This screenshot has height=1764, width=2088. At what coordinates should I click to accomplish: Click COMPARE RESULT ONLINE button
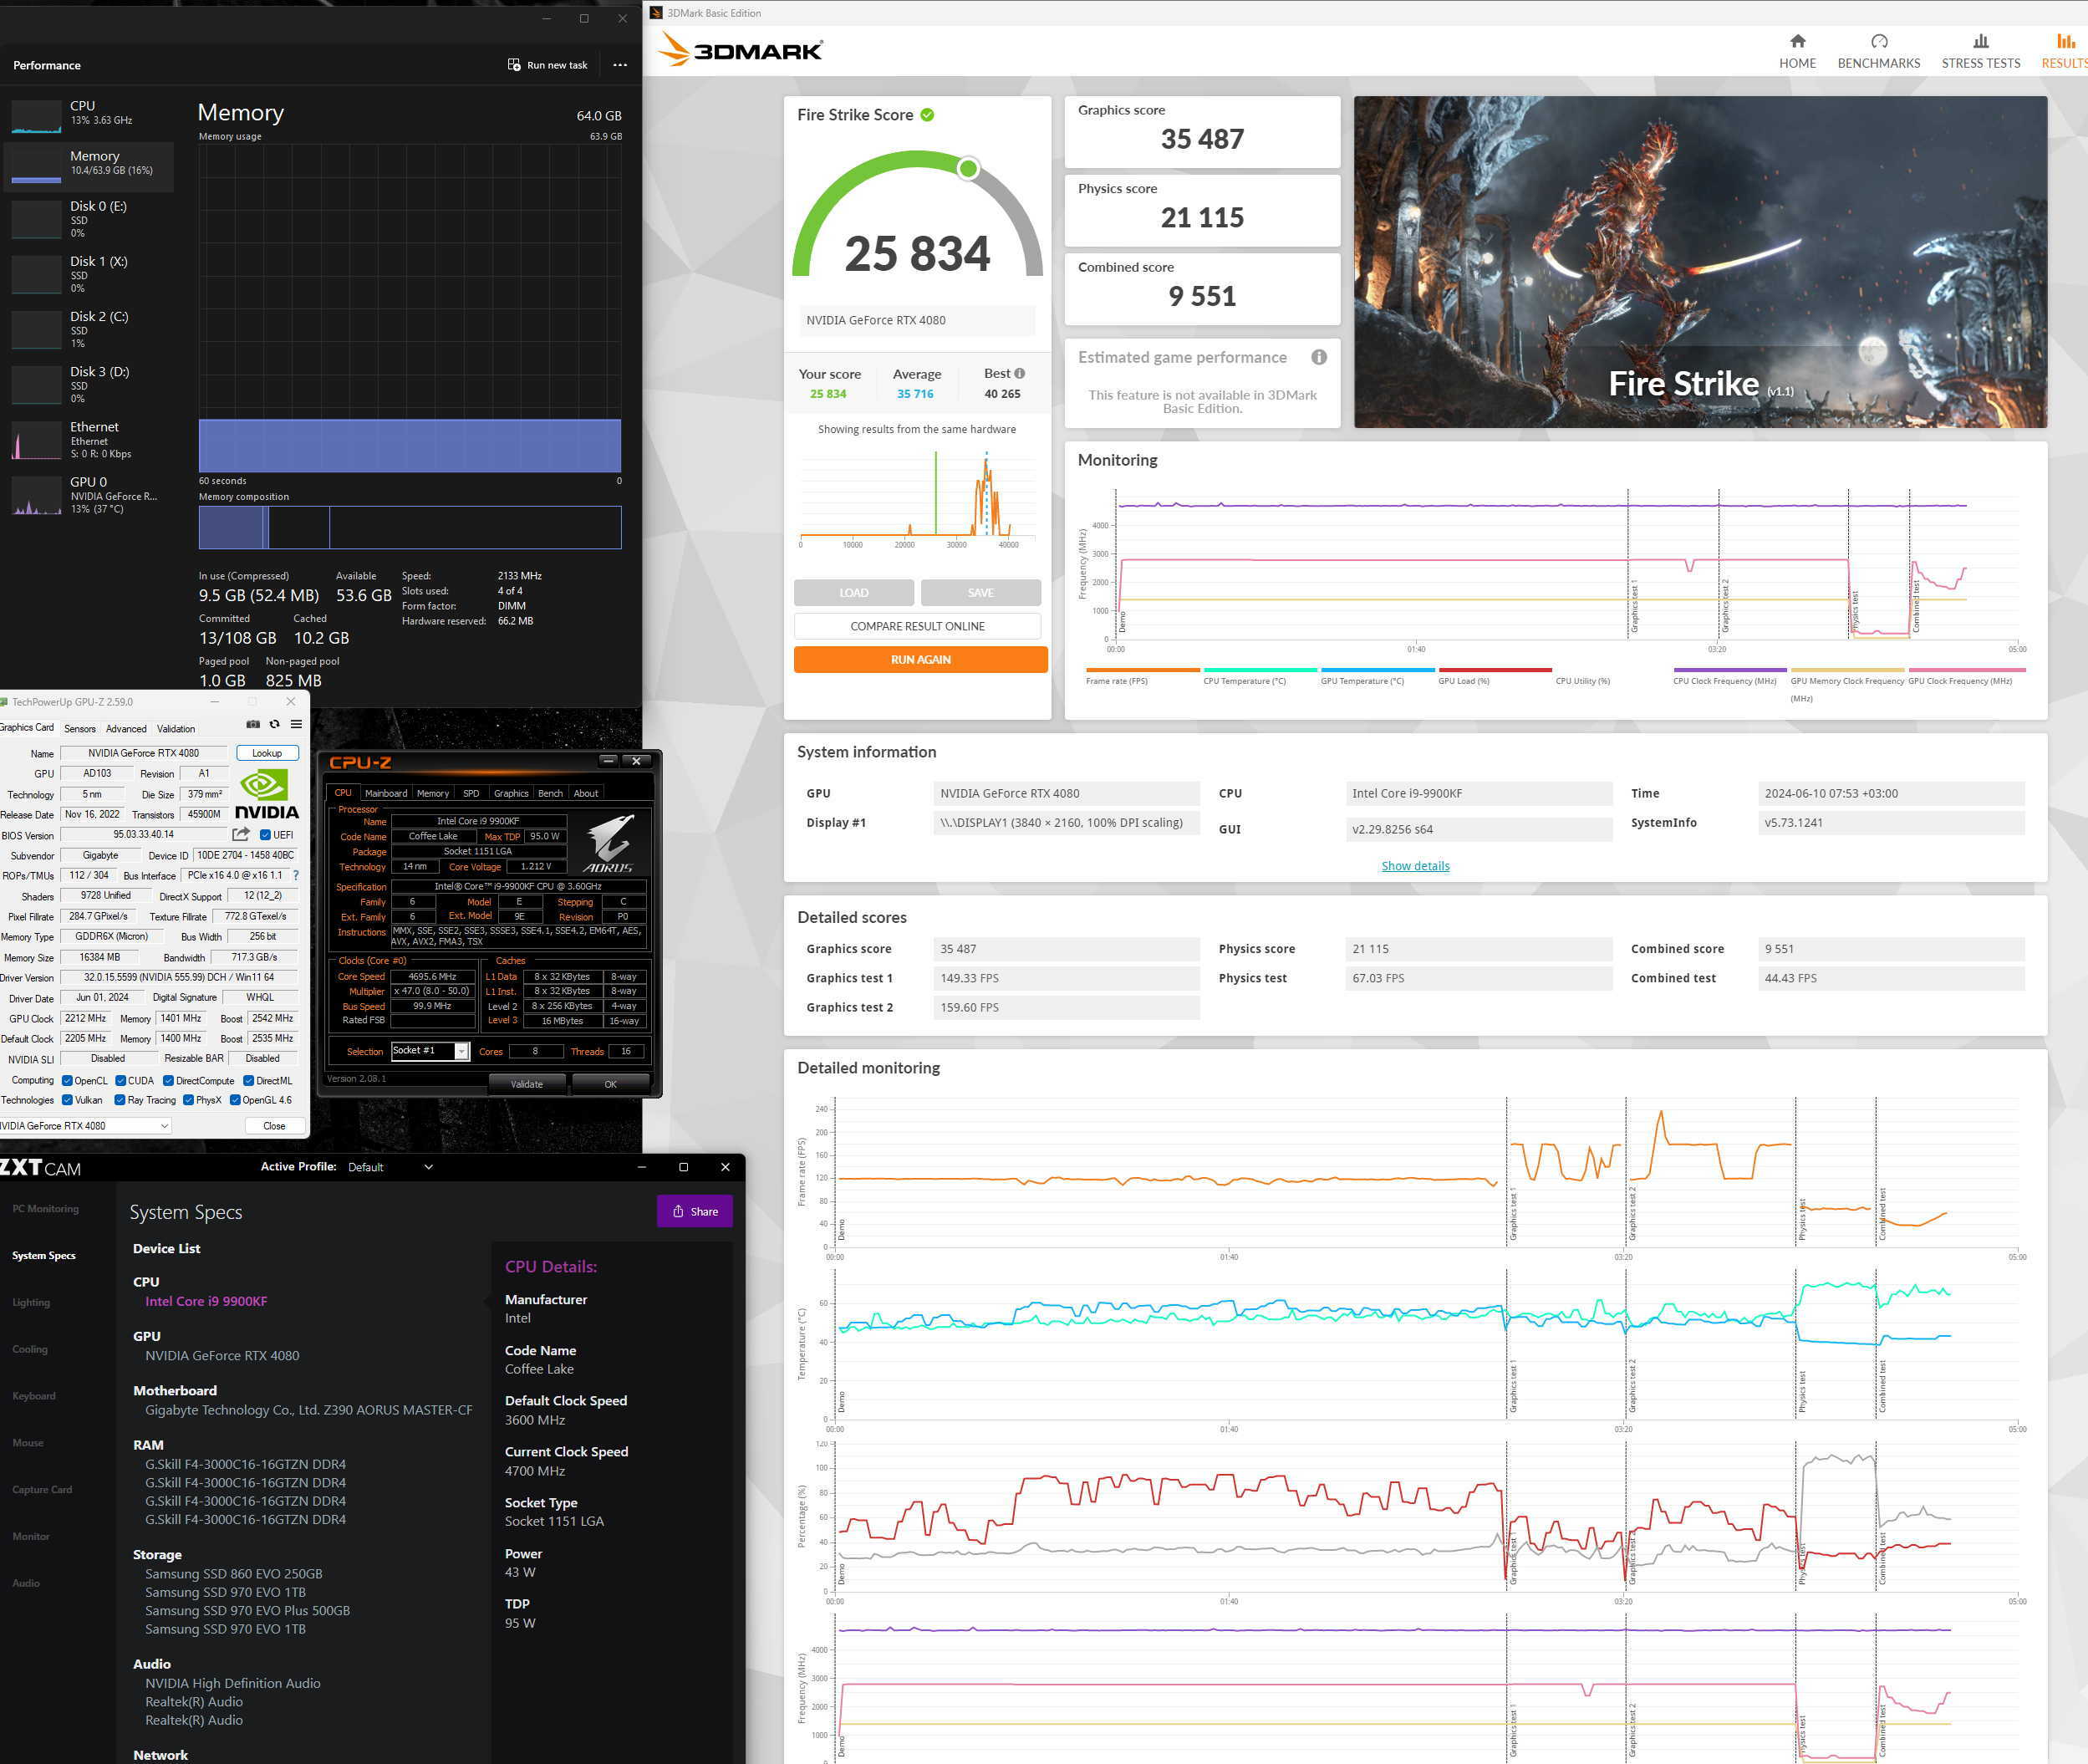tap(917, 626)
